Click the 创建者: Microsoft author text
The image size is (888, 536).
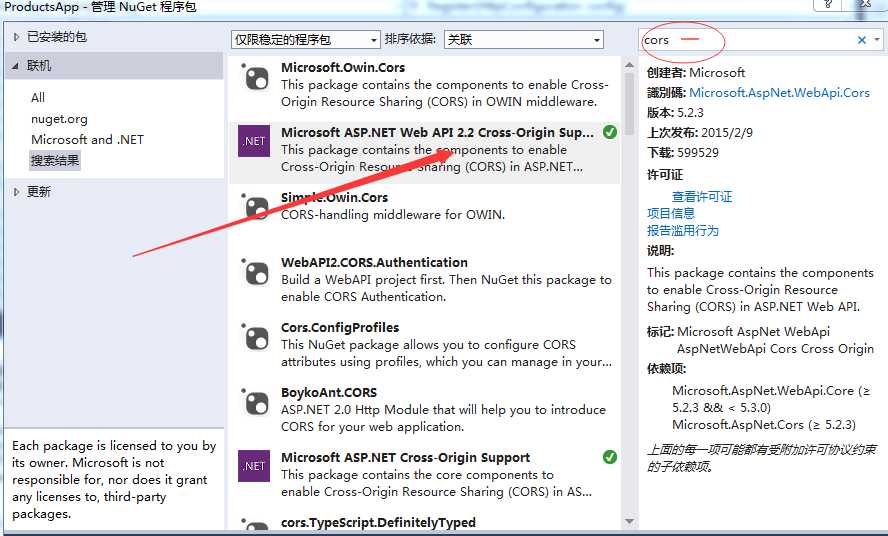(696, 73)
